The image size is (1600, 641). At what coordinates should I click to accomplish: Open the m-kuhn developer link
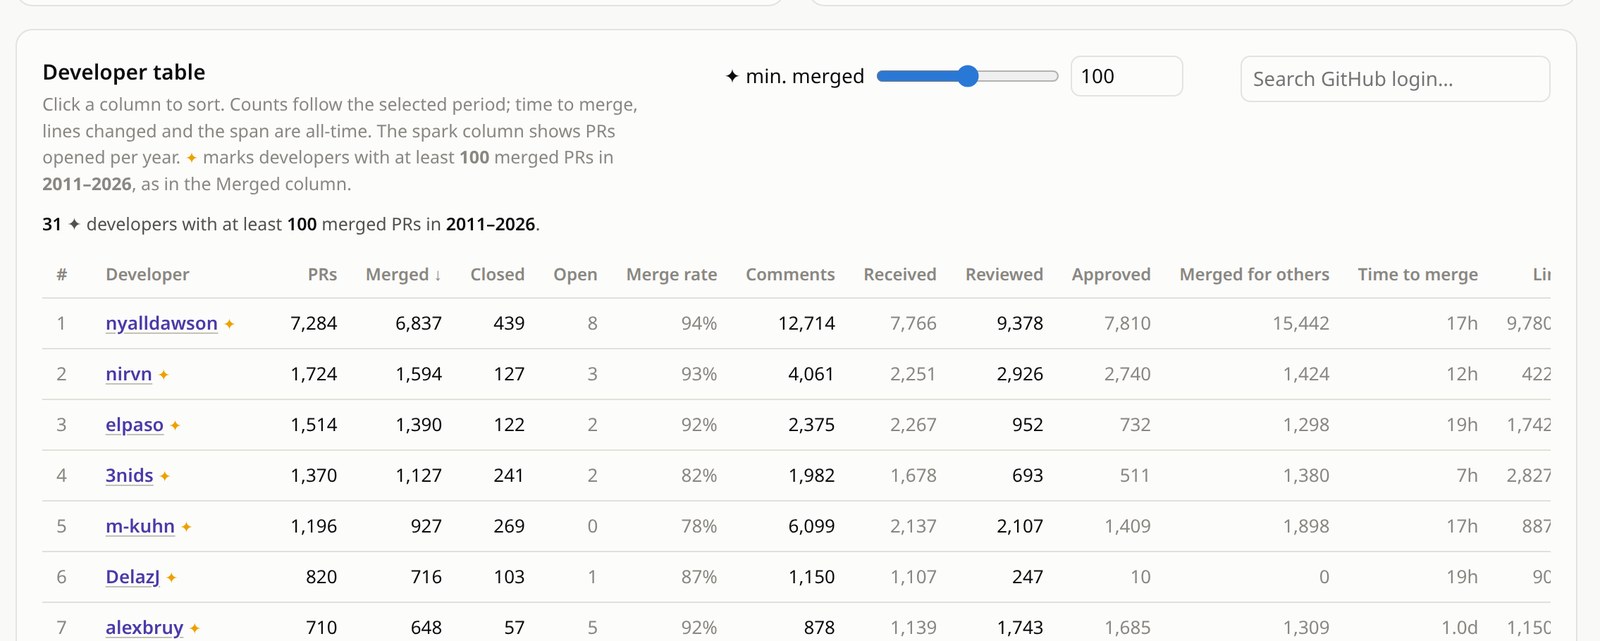140,526
